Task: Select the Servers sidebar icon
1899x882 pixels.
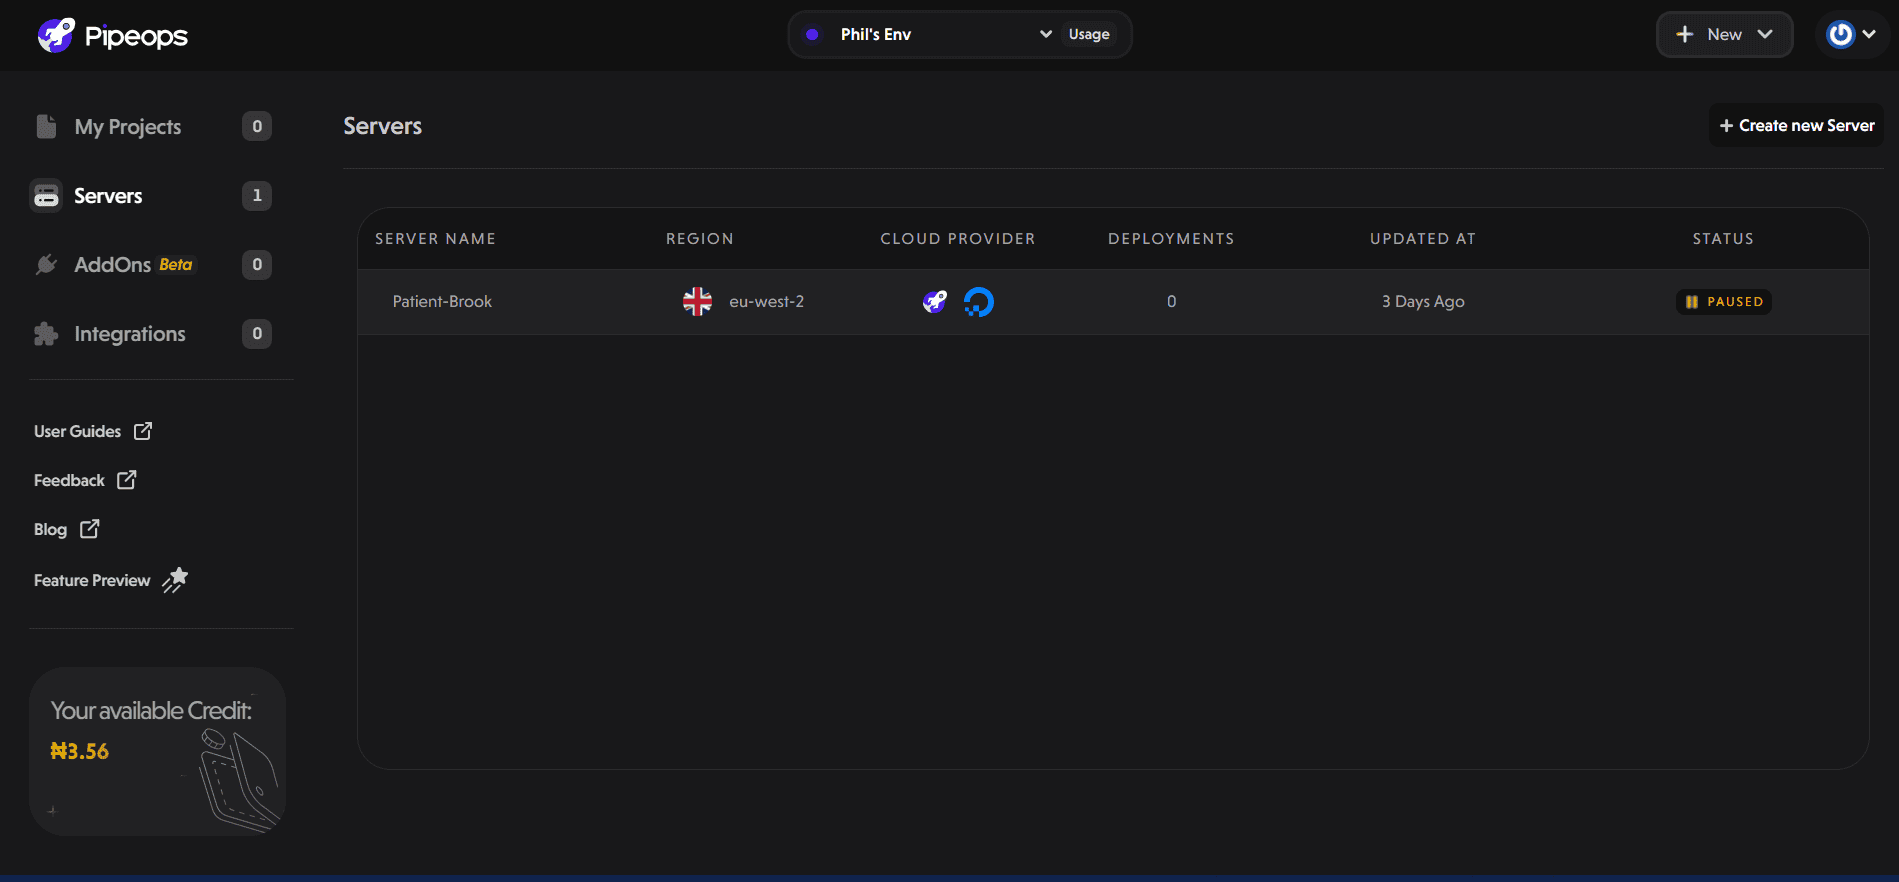Action: [46, 196]
